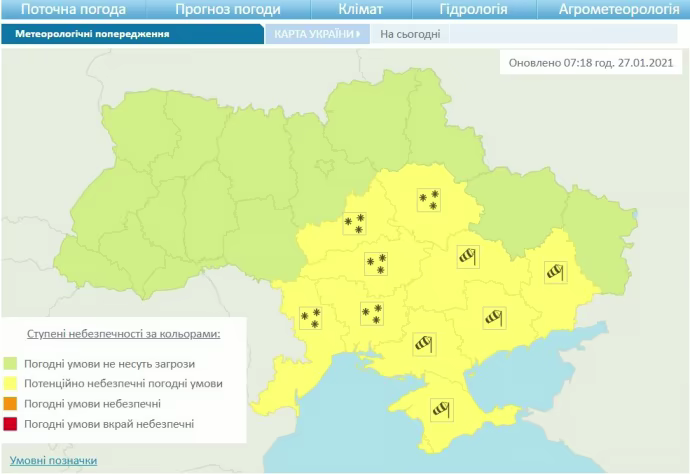Open the Поточна погода tab

pos(74,10)
